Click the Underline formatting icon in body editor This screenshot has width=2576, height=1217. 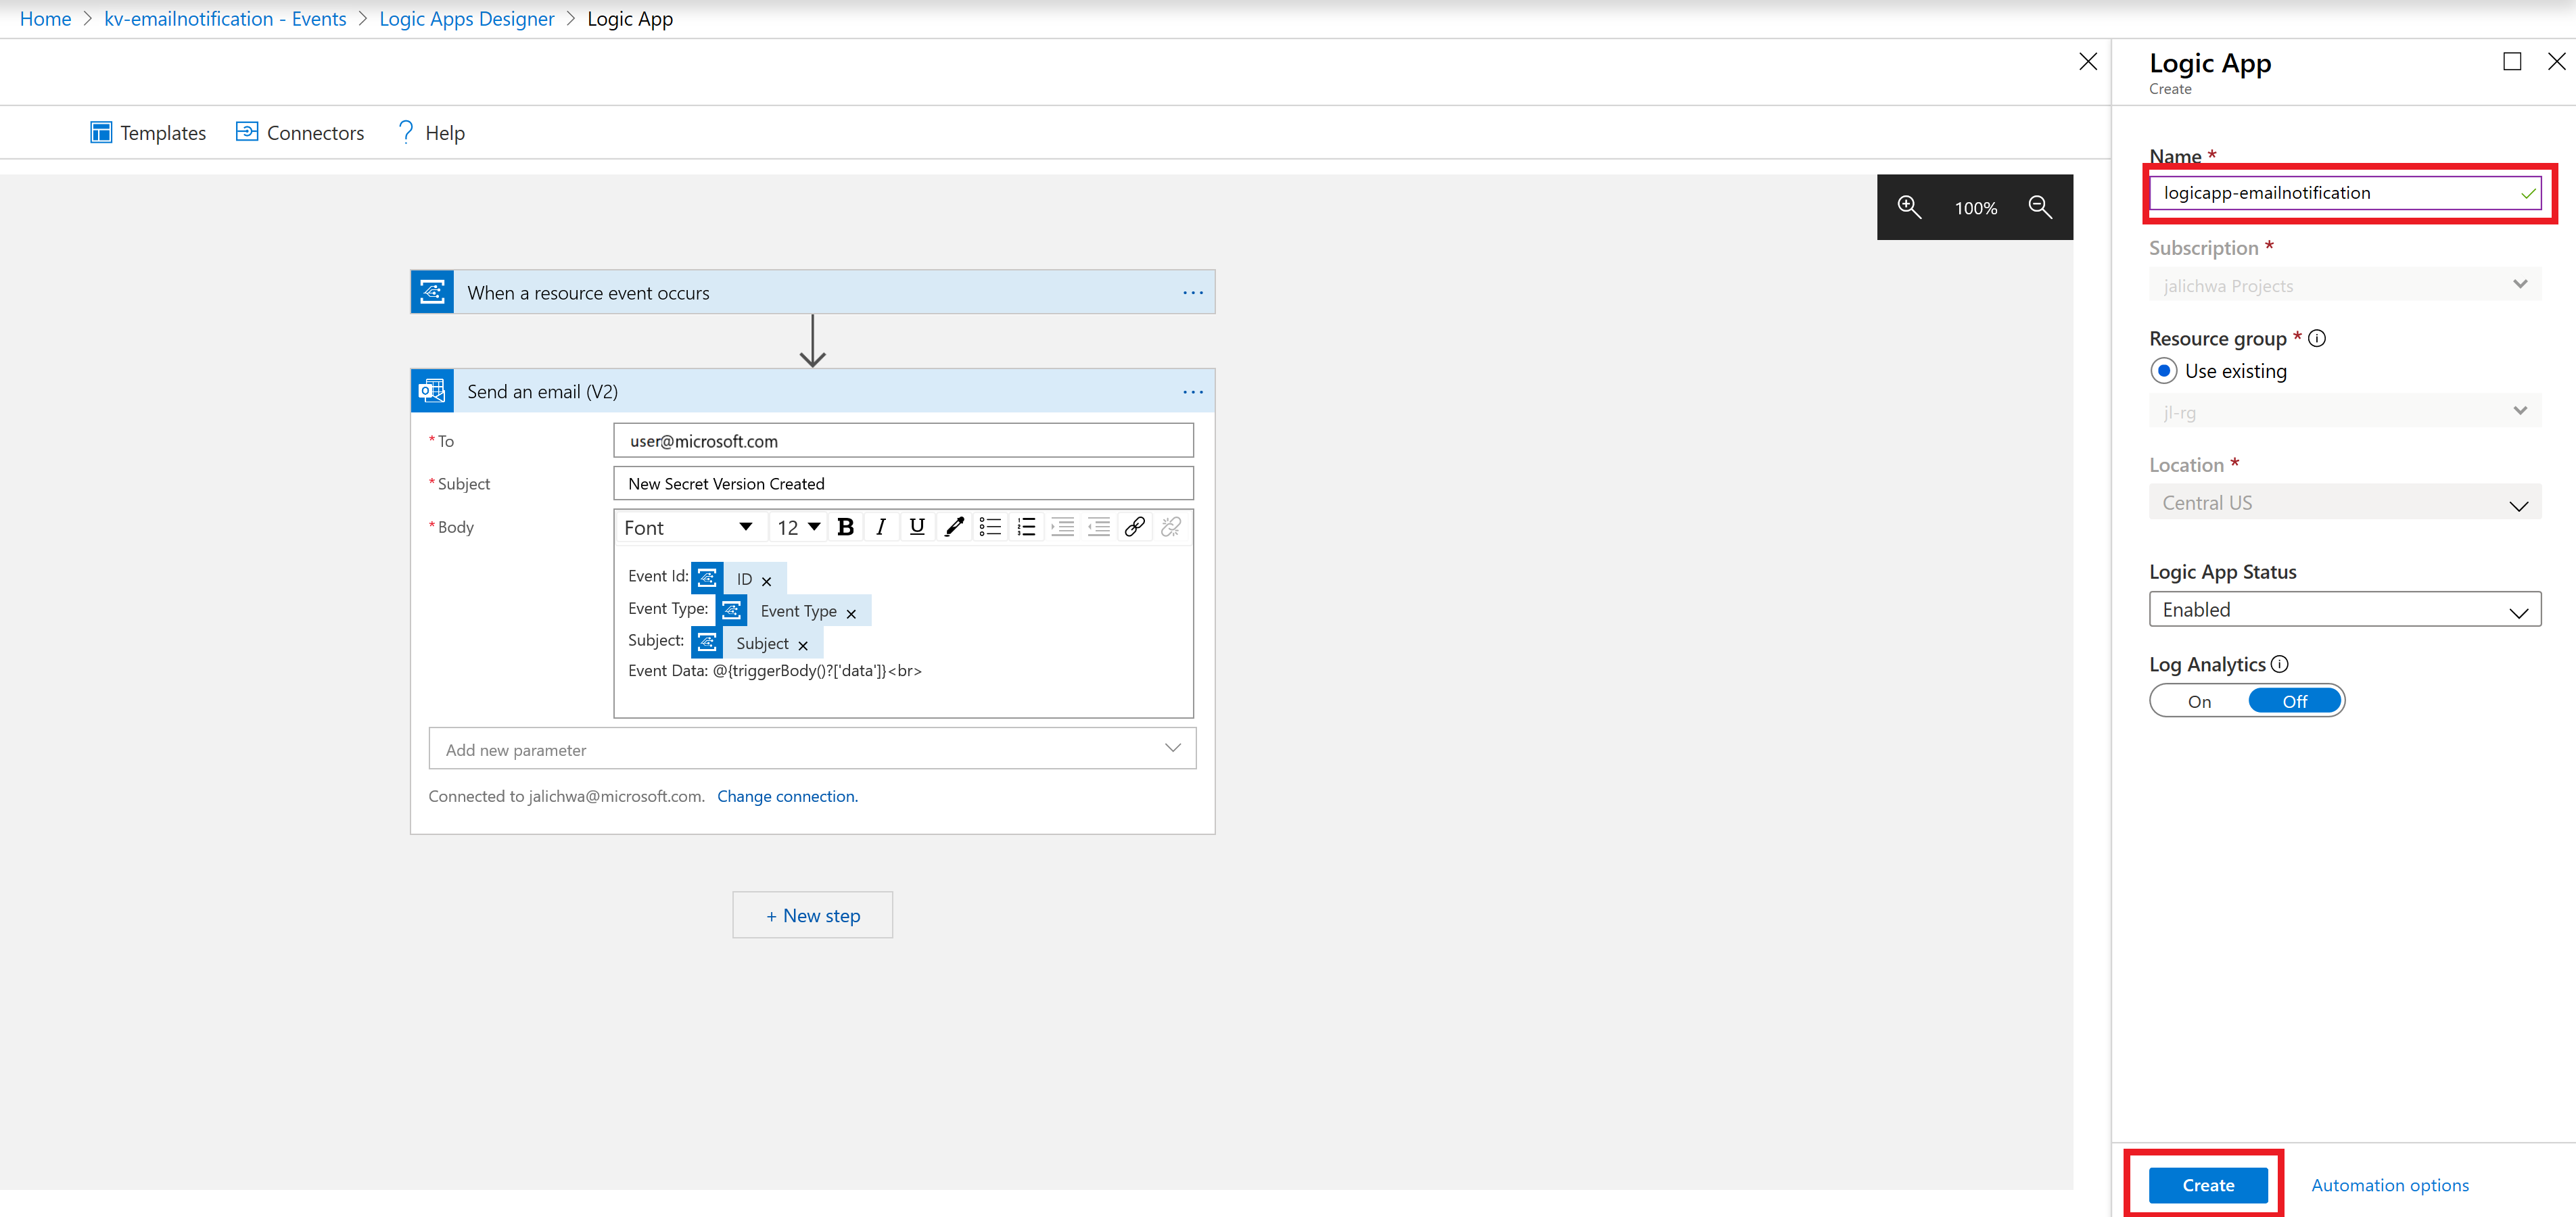coord(916,527)
